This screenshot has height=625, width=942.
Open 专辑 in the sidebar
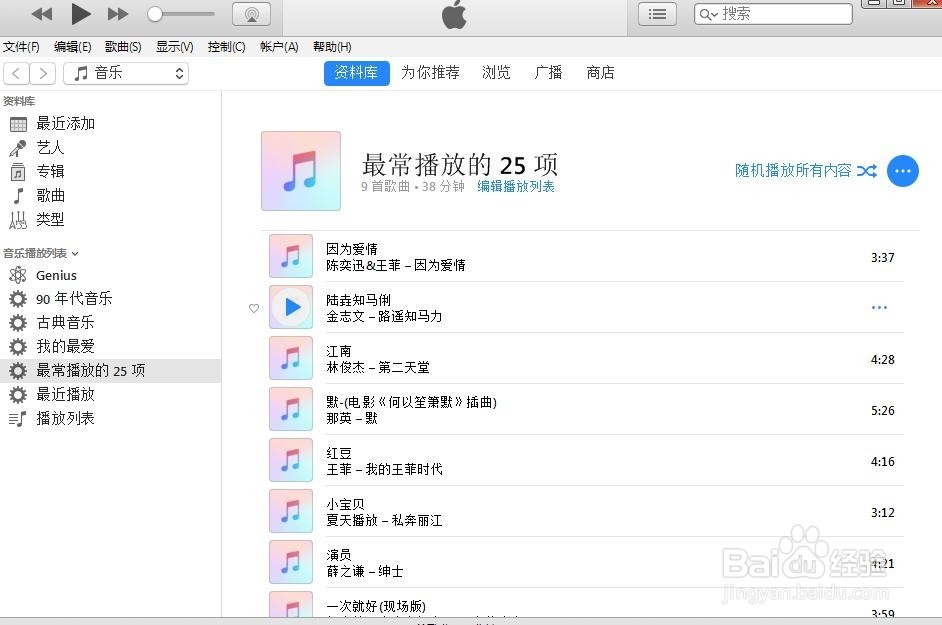coord(50,172)
